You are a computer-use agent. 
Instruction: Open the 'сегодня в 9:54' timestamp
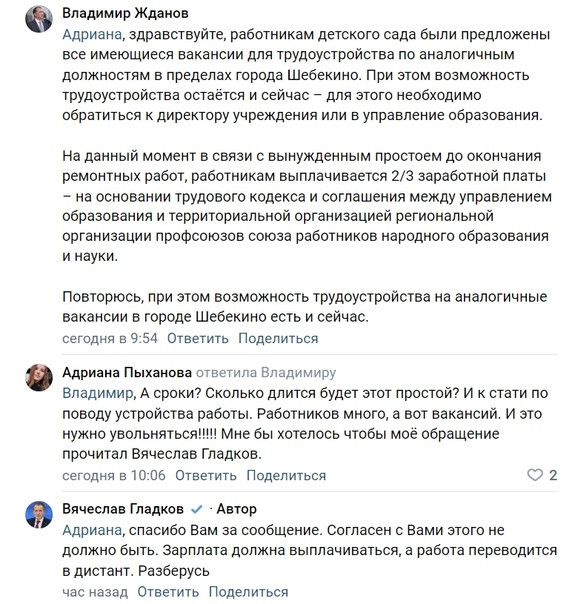point(110,338)
